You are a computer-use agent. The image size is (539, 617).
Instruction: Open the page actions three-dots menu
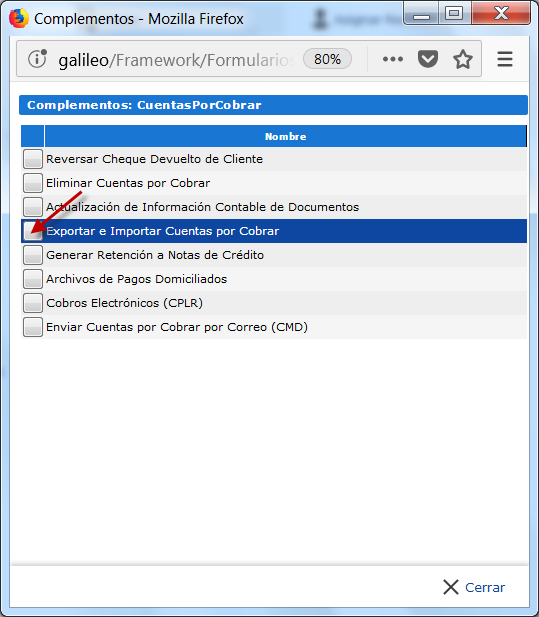[x=393, y=59]
